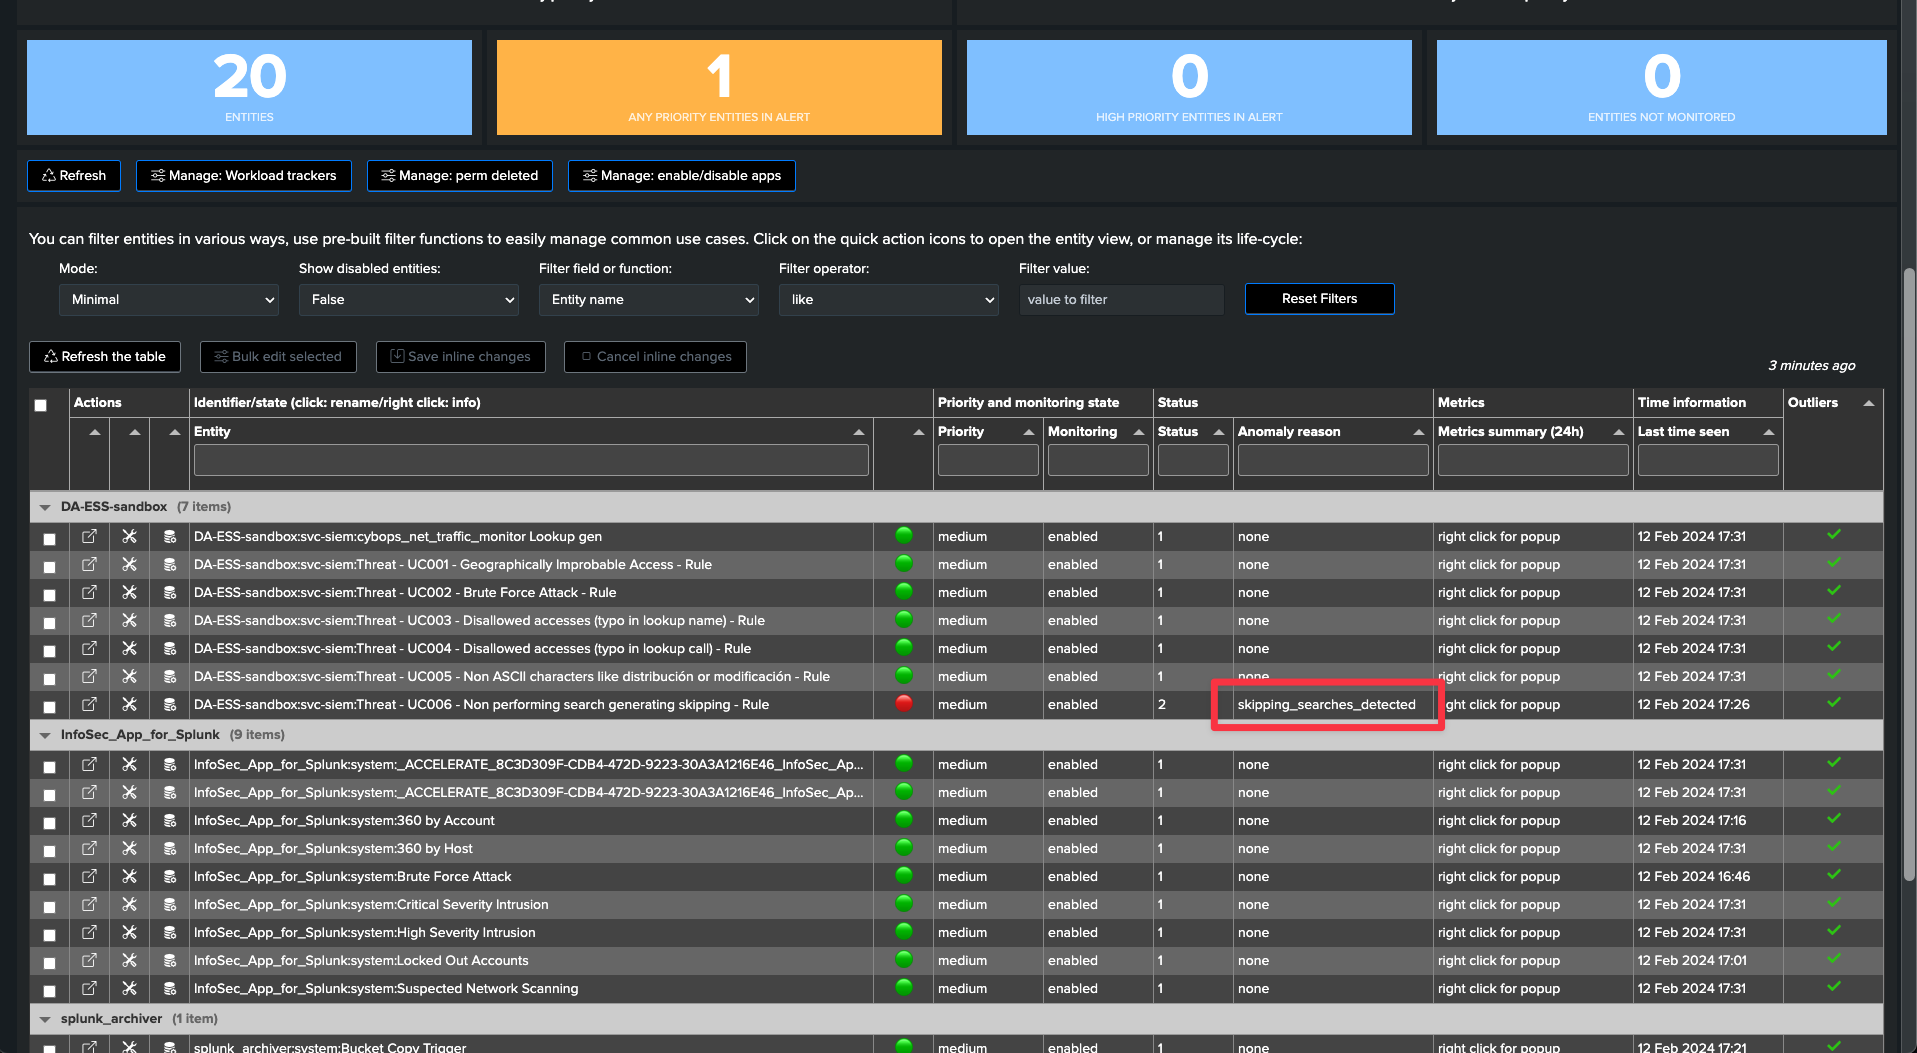
Task: Click database icon for Locked Out Accounts row
Action: pos(170,960)
